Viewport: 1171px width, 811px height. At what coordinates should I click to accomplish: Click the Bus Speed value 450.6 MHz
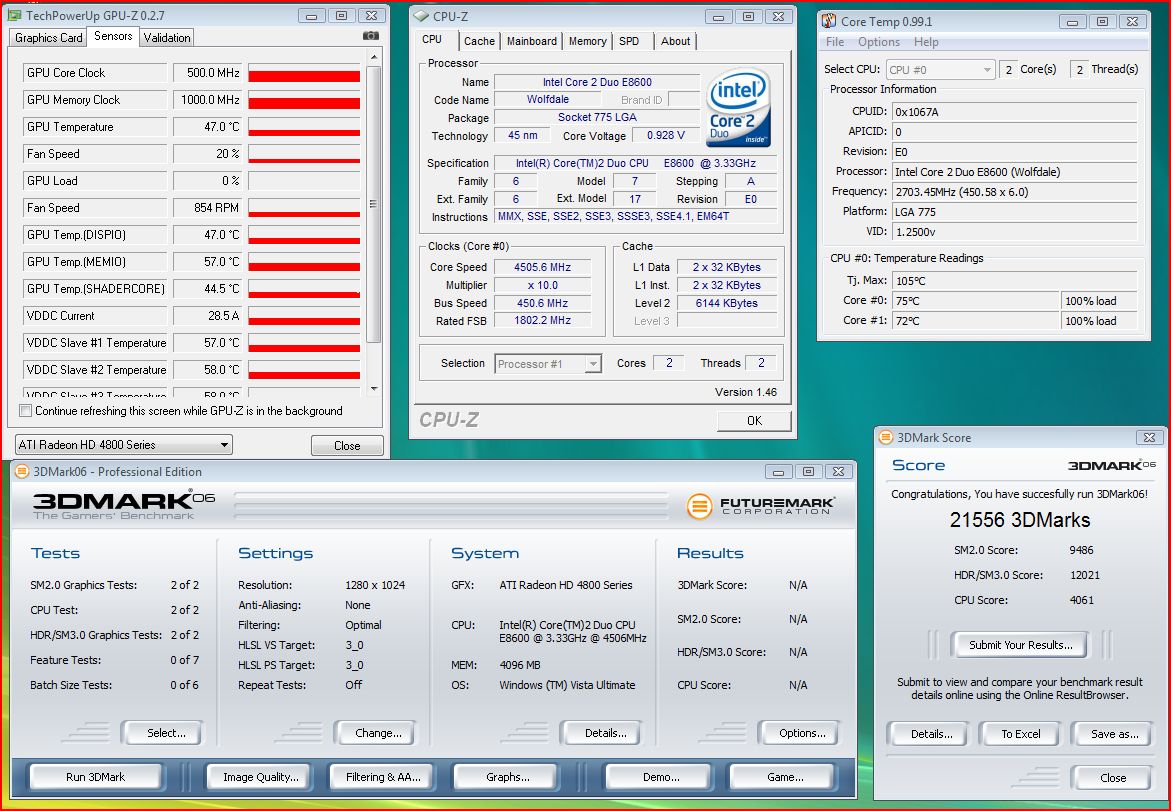pyautogui.click(x=542, y=303)
